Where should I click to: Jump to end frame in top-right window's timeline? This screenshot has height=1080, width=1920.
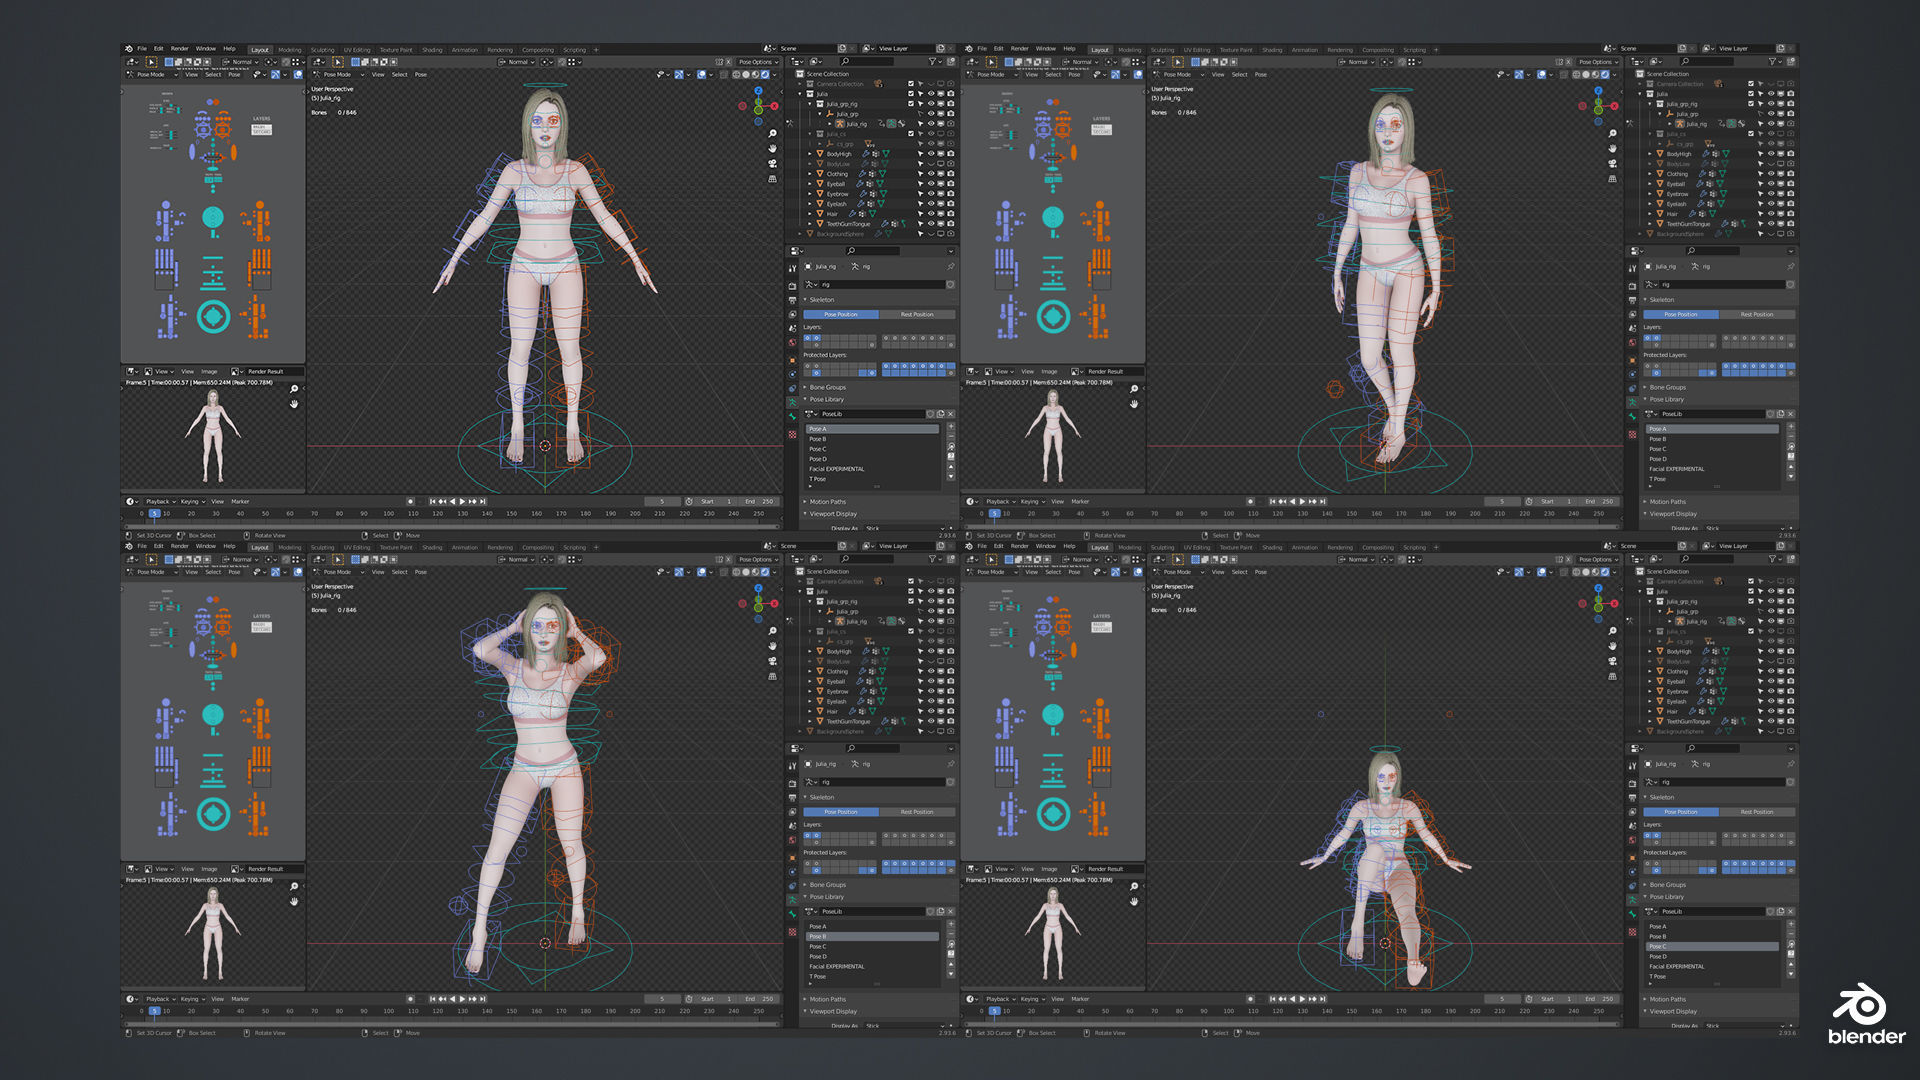1323,501
